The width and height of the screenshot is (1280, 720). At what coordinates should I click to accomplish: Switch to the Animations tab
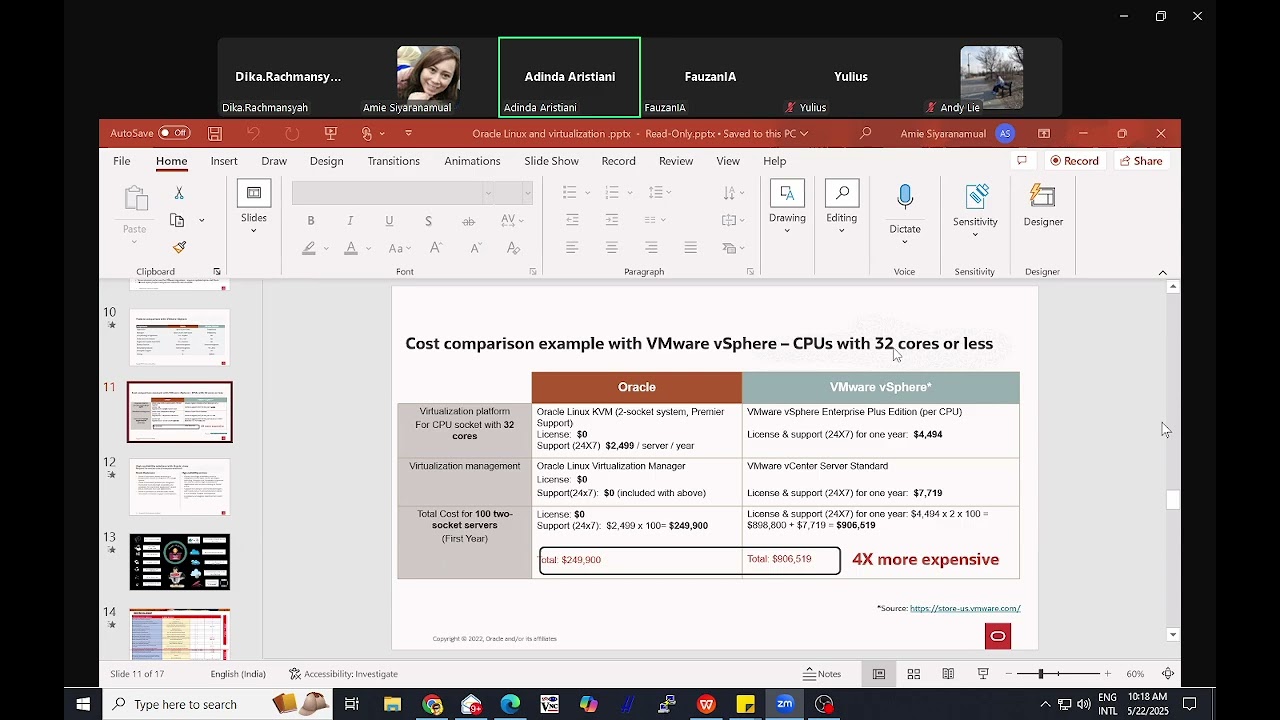(x=472, y=161)
